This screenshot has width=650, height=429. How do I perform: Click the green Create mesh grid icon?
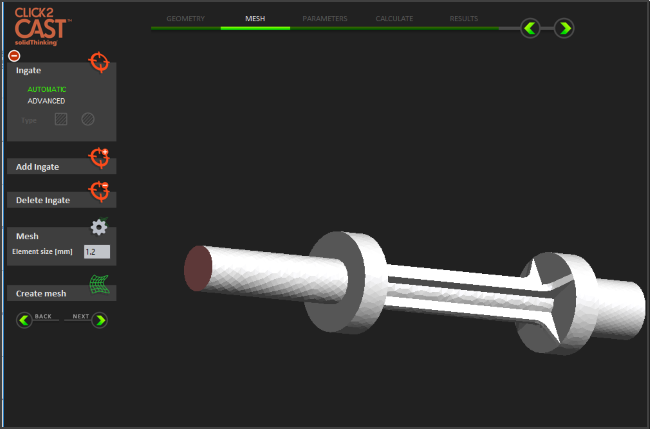tap(99, 284)
